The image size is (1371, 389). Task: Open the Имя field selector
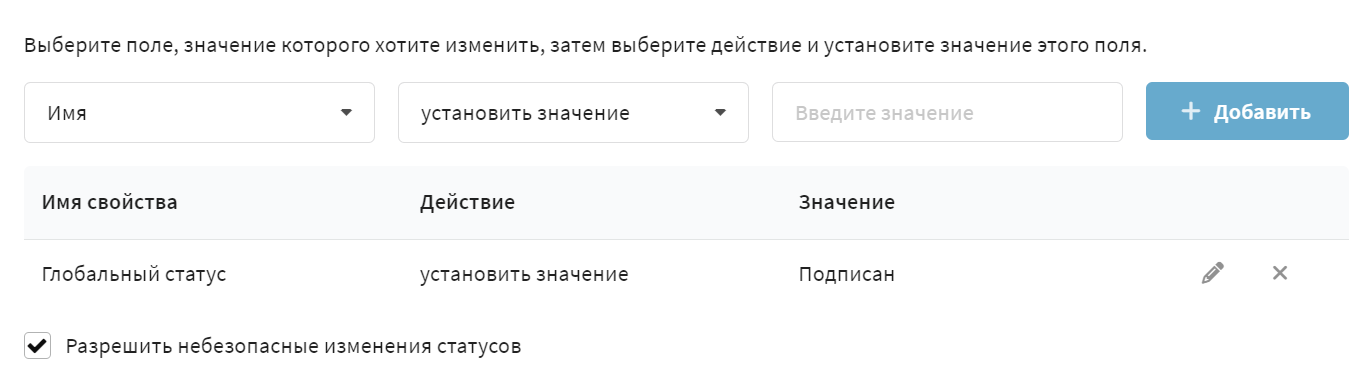pyautogui.click(x=199, y=112)
